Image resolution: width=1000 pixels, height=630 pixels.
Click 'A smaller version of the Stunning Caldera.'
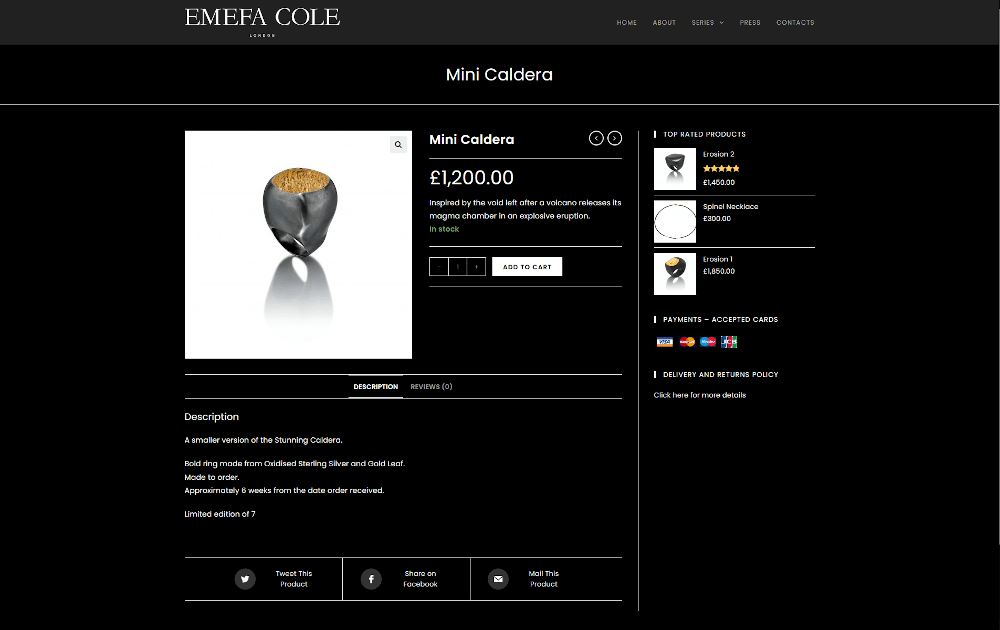click(263, 440)
